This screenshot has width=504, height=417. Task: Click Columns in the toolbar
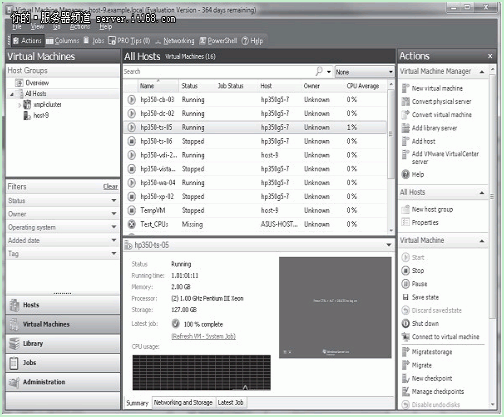tap(63, 41)
